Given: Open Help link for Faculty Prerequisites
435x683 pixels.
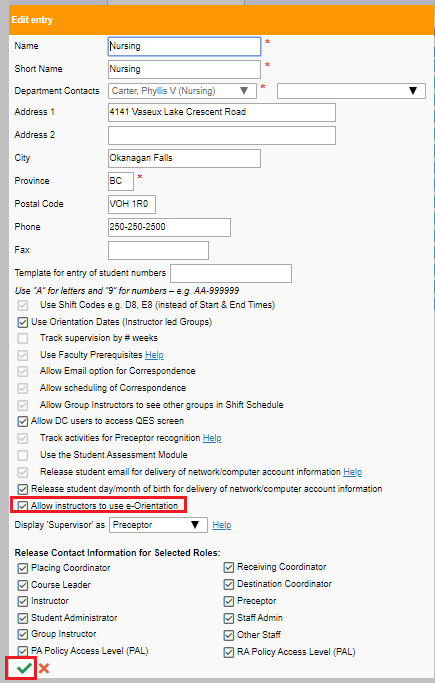Looking at the screenshot, I should (x=154, y=355).
